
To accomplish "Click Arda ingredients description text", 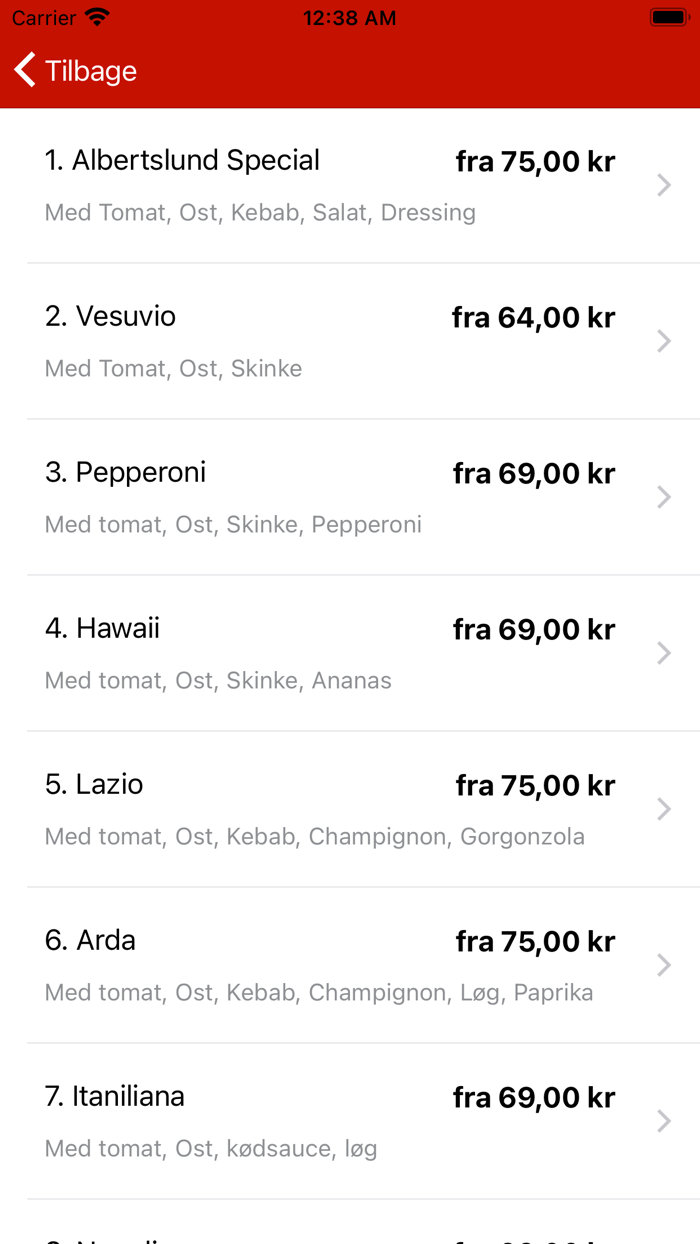I will point(319,993).
